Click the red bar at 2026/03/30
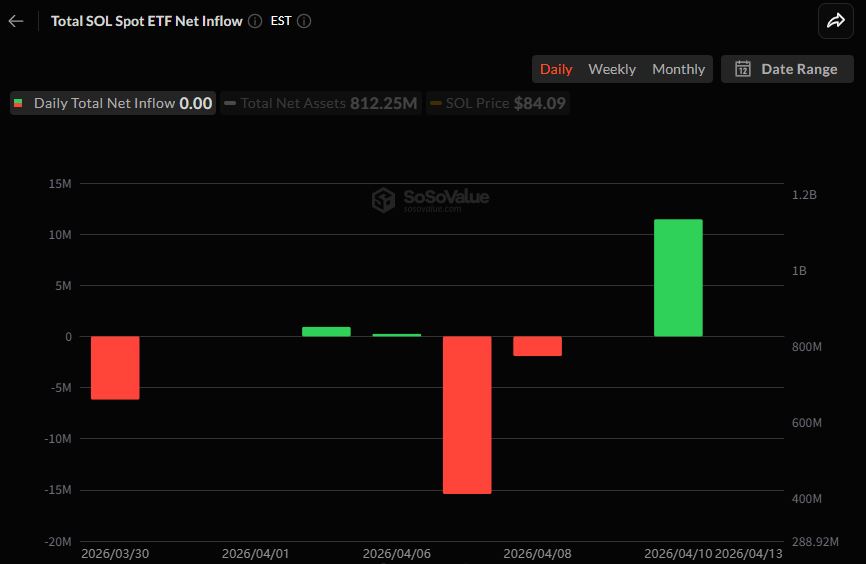 [x=115, y=368]
